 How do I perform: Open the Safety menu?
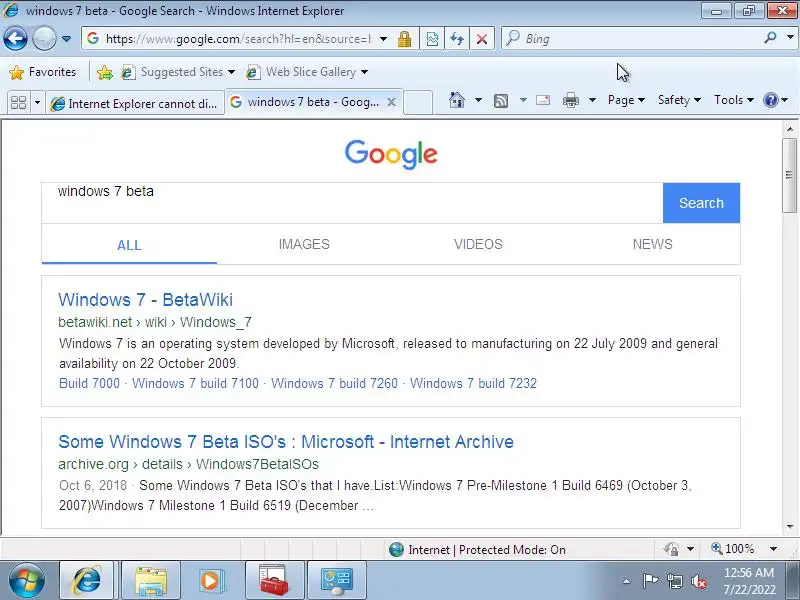pos(679,100)
